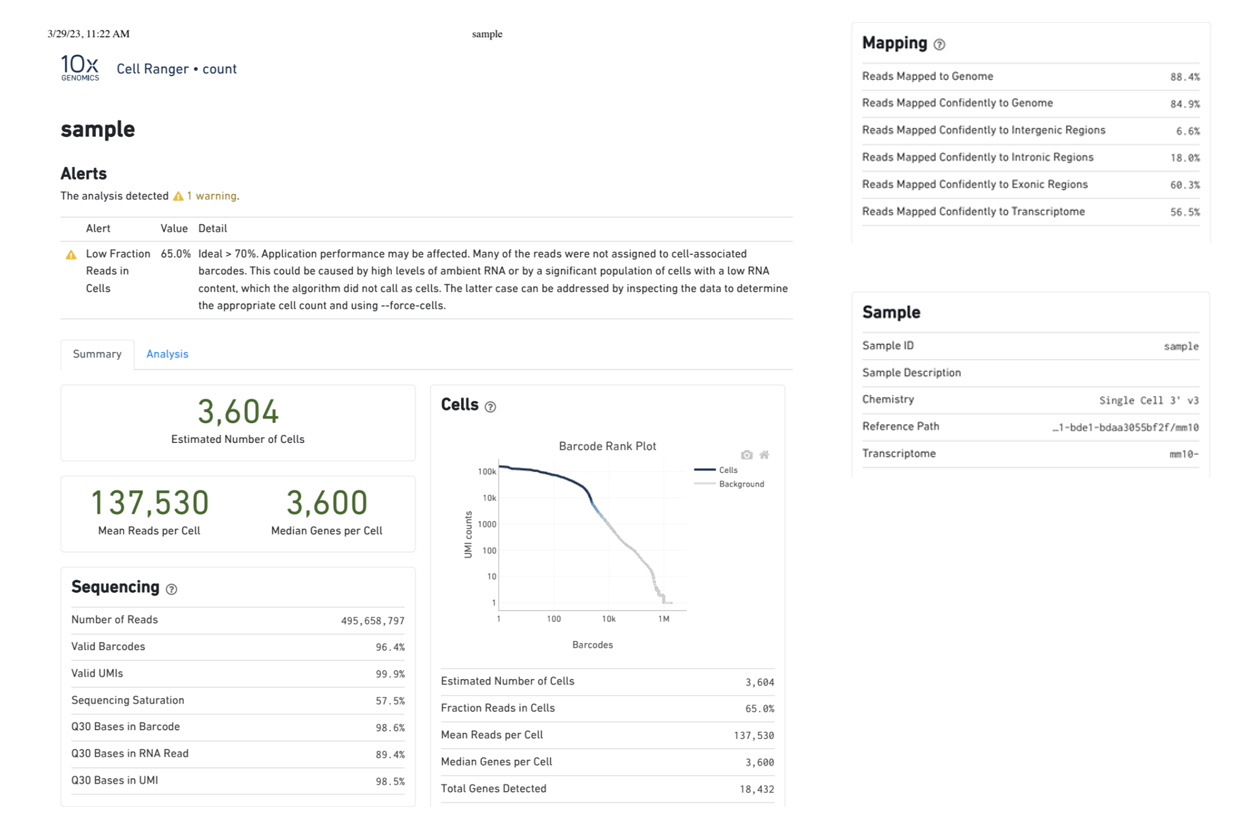Open help icon next to Cells heading
Viewport: 1248px width, 829px height.
[x=490, y=407]
